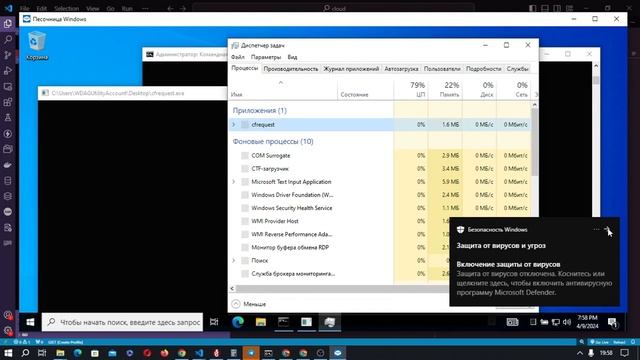Switch to Пользователи tab
This screenshot has height=360, width=640.
(x=442, y=69)
